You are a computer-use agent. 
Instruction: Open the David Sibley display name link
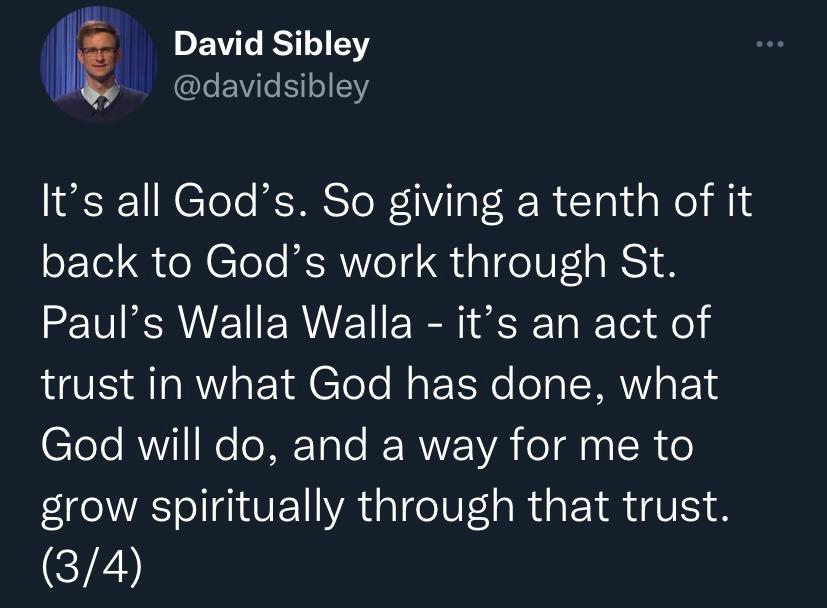pos(271,45)
